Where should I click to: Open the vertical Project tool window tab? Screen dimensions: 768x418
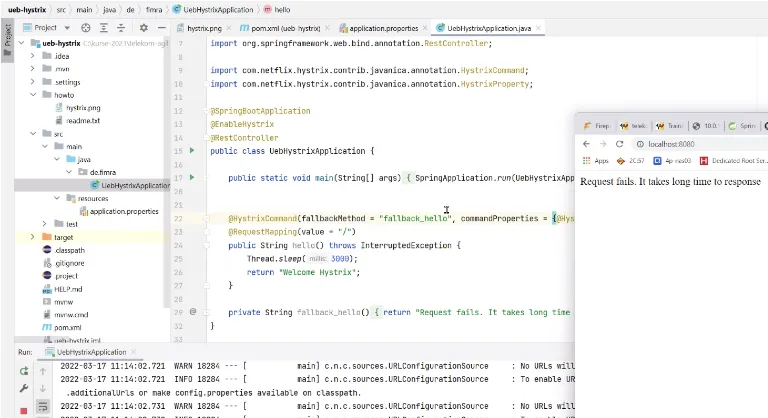click(7, 39)
